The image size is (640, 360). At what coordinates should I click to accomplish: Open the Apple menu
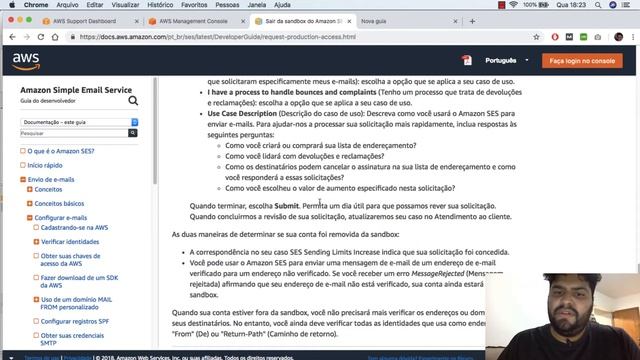pos(12,5)
